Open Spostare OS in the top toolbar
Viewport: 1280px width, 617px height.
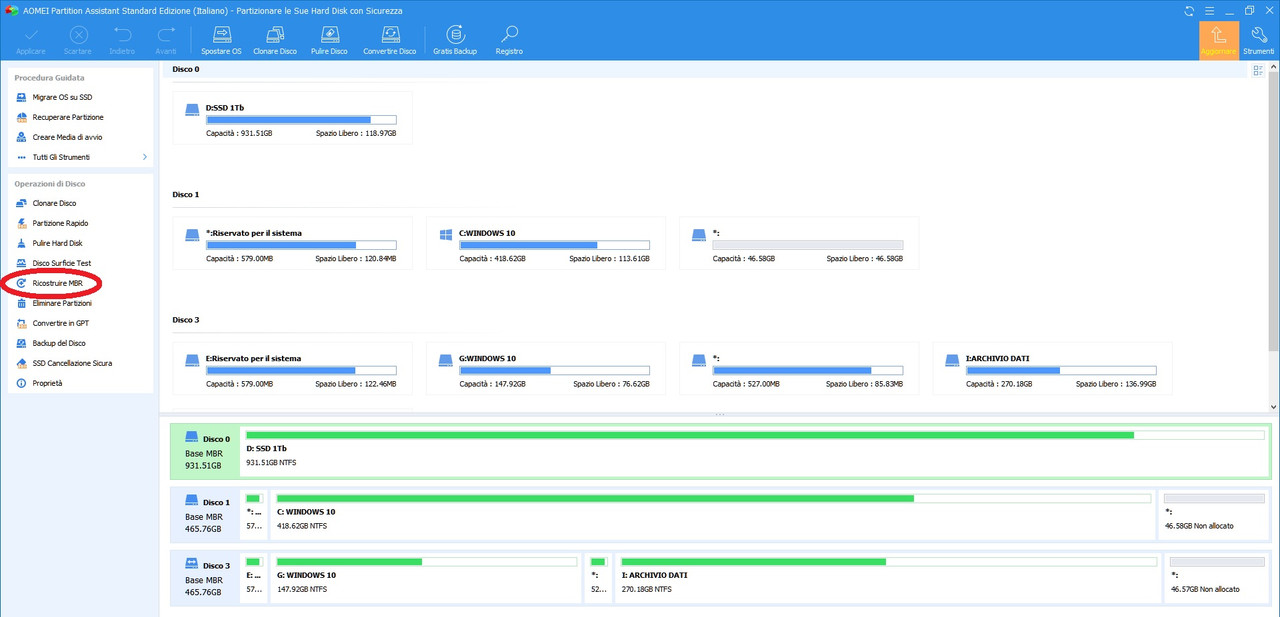click(221, 40)
